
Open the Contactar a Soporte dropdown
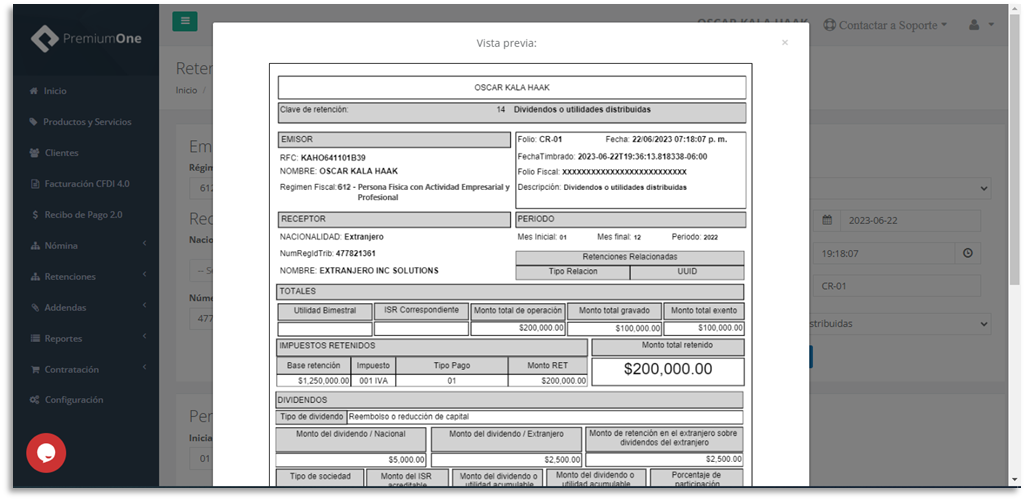tap(886, 25)
